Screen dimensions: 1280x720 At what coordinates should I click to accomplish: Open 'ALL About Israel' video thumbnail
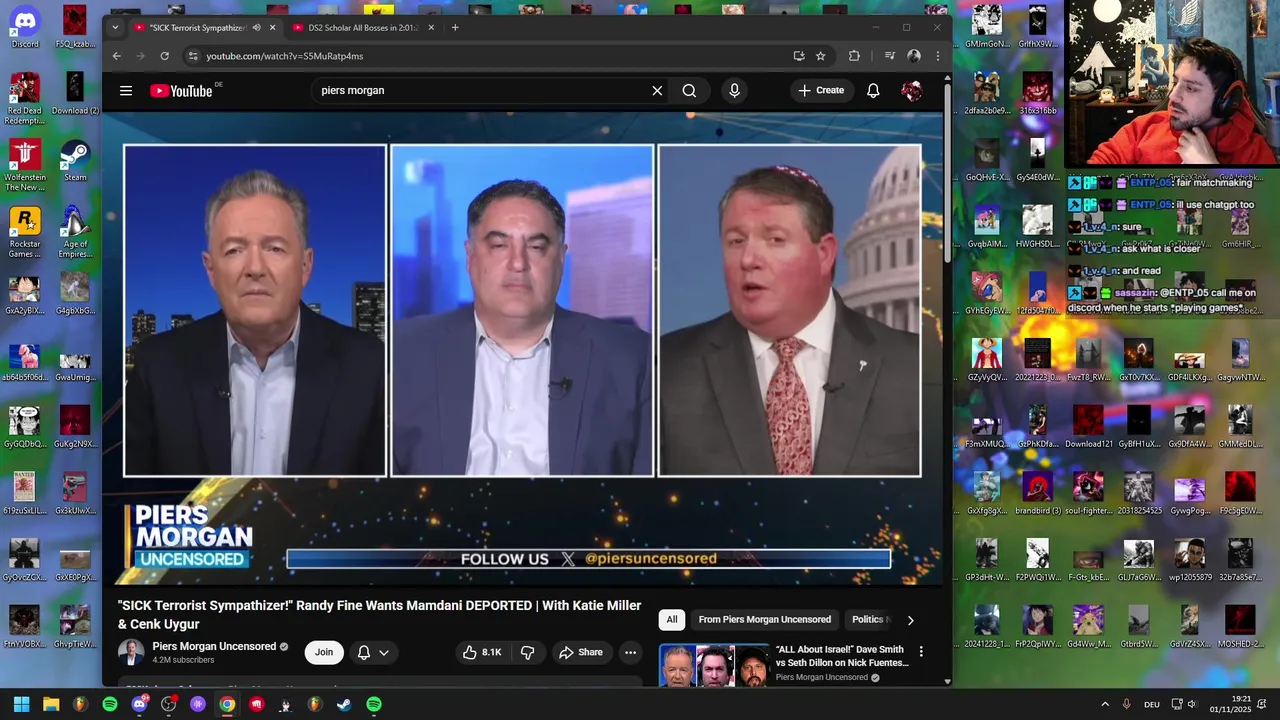pos(713,665)
